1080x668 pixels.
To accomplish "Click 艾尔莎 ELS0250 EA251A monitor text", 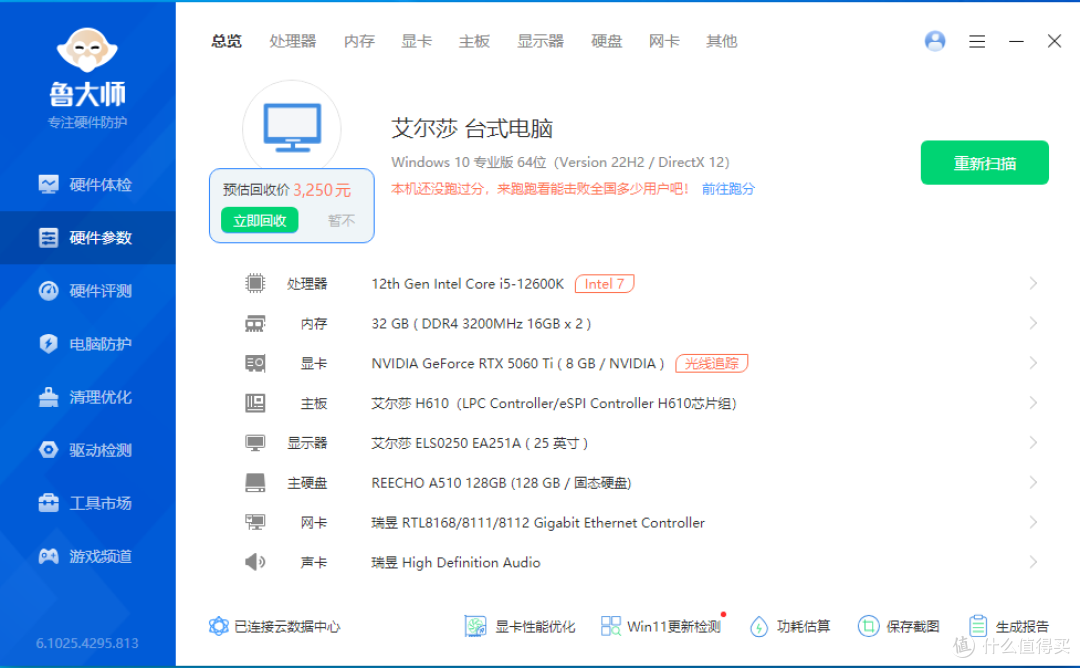I will tap(479, 443).
